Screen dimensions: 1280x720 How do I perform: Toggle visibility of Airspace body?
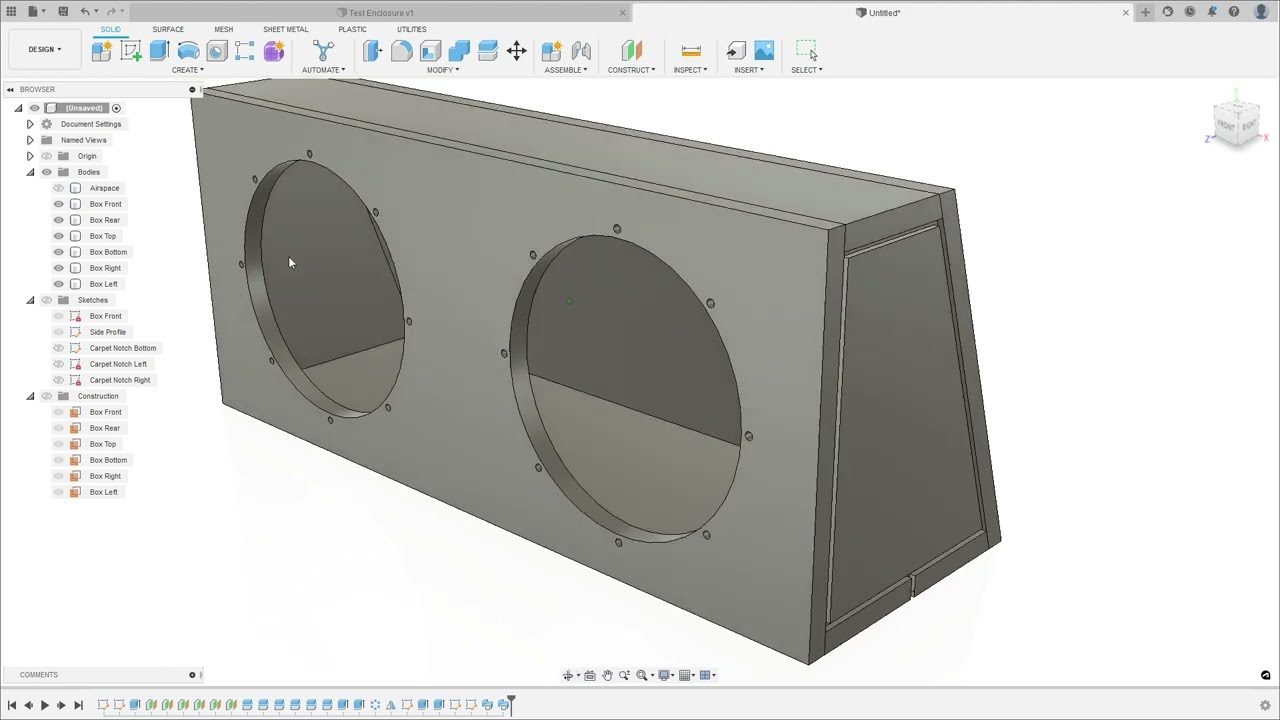point(58,188)
